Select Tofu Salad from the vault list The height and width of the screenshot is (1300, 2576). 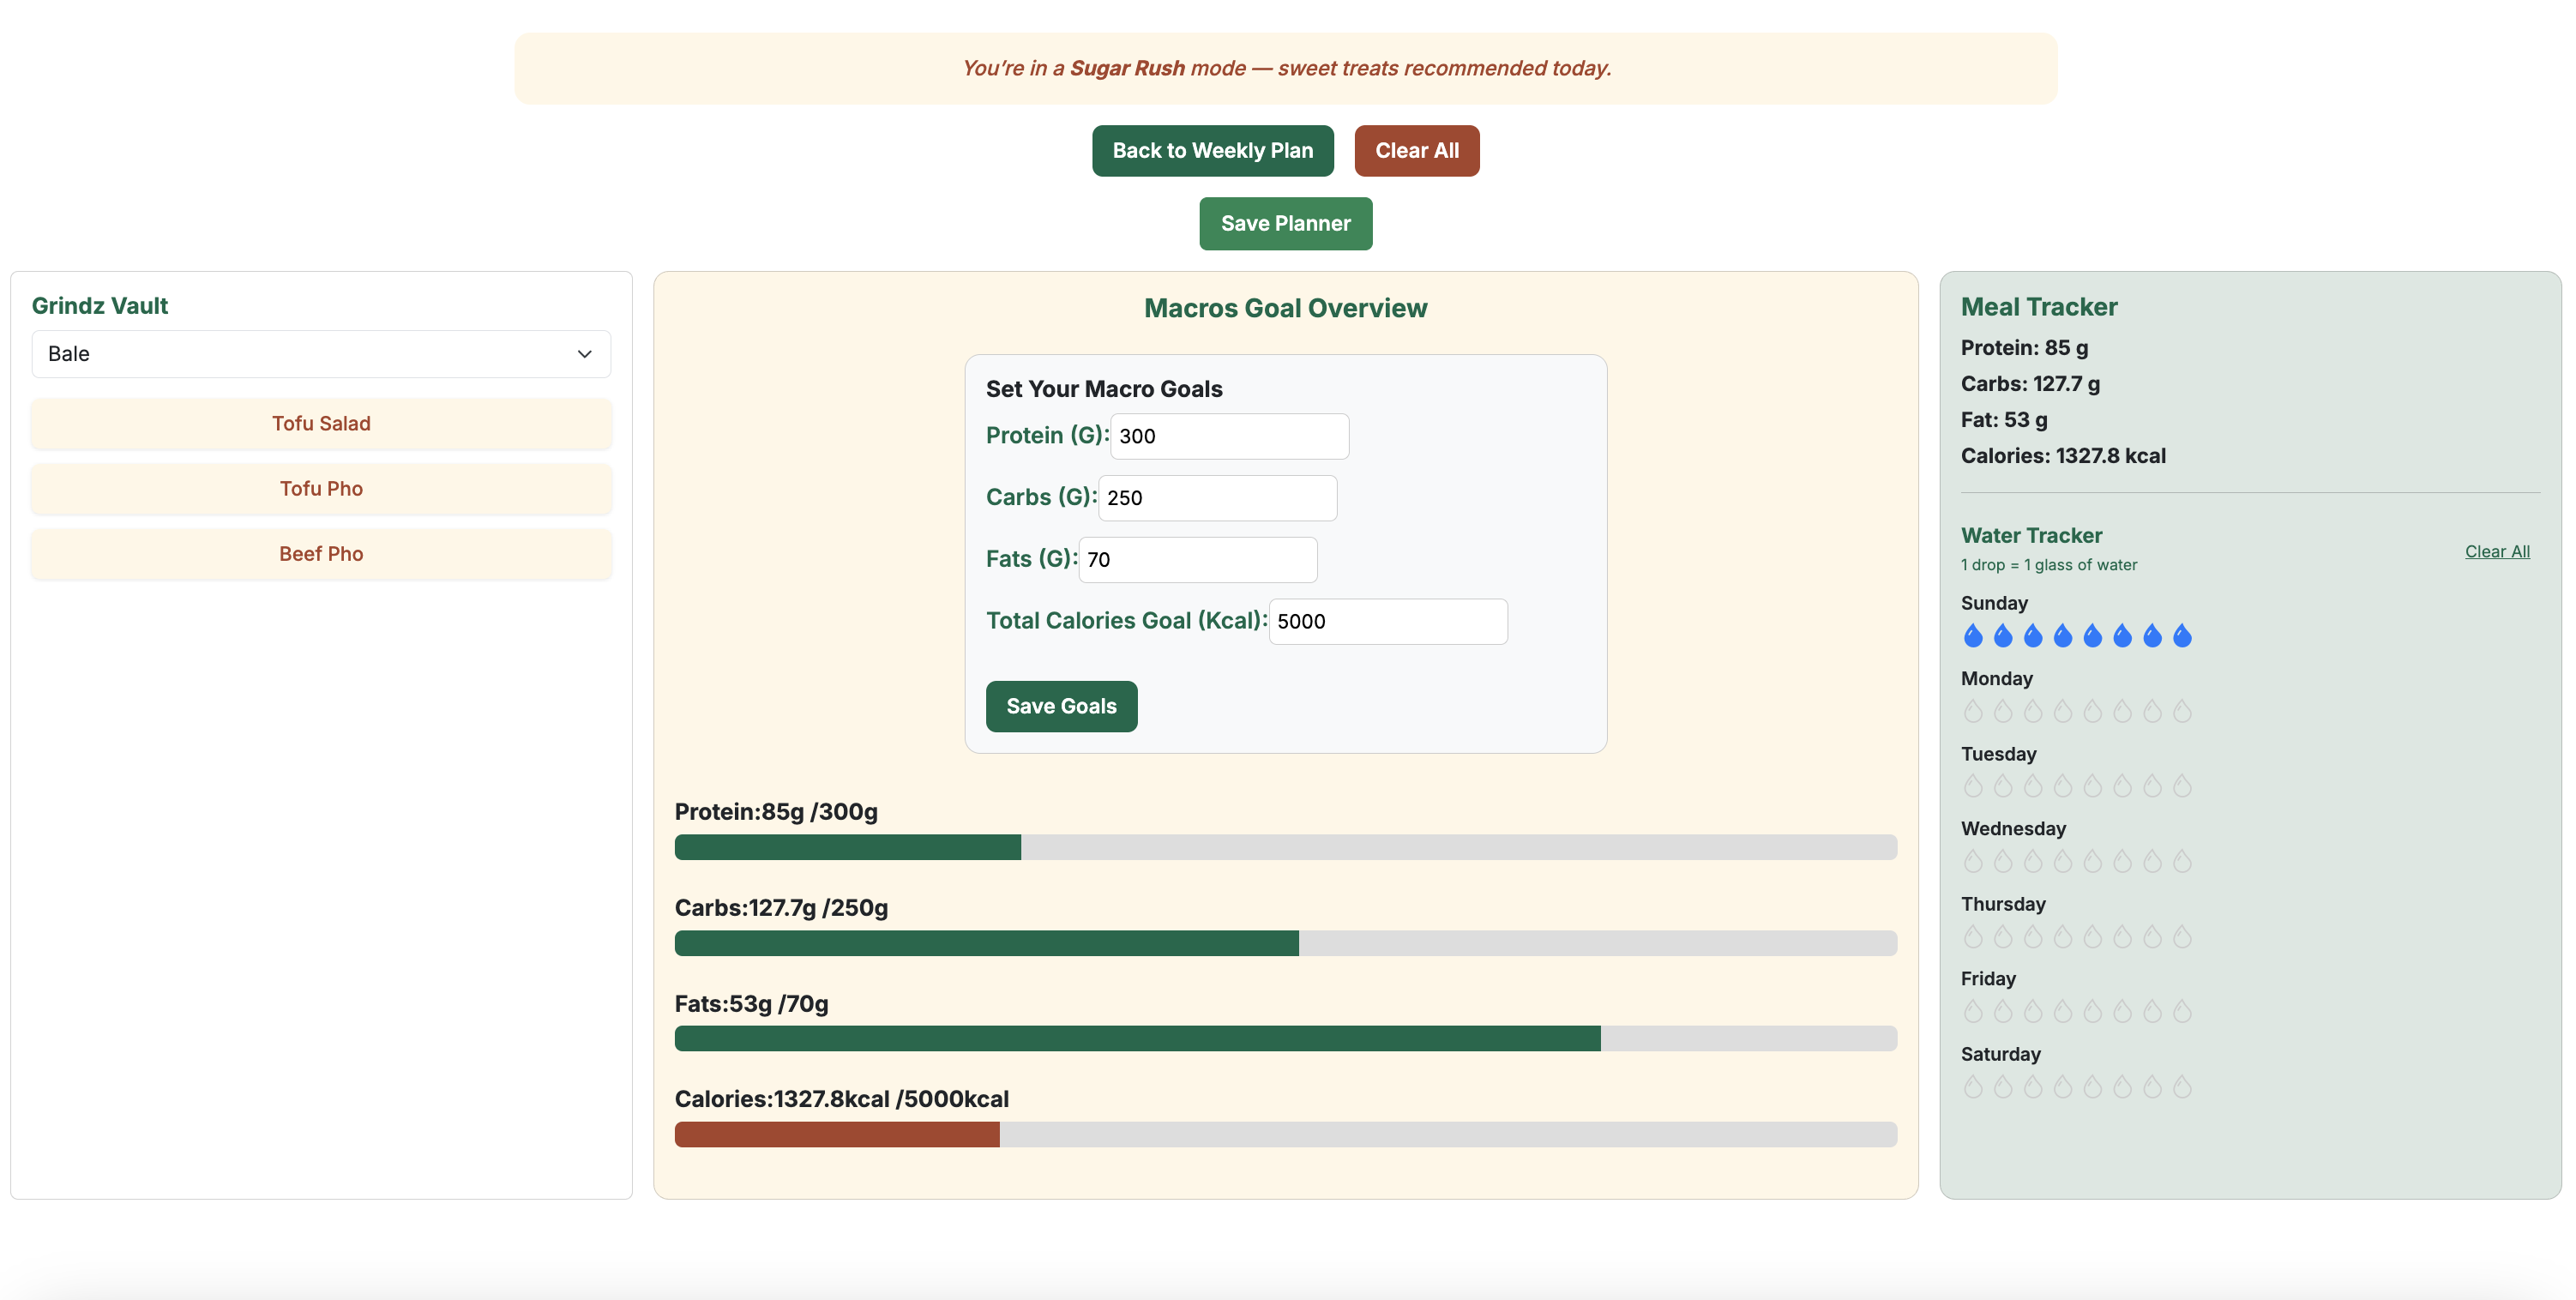[x=320, y=424]
